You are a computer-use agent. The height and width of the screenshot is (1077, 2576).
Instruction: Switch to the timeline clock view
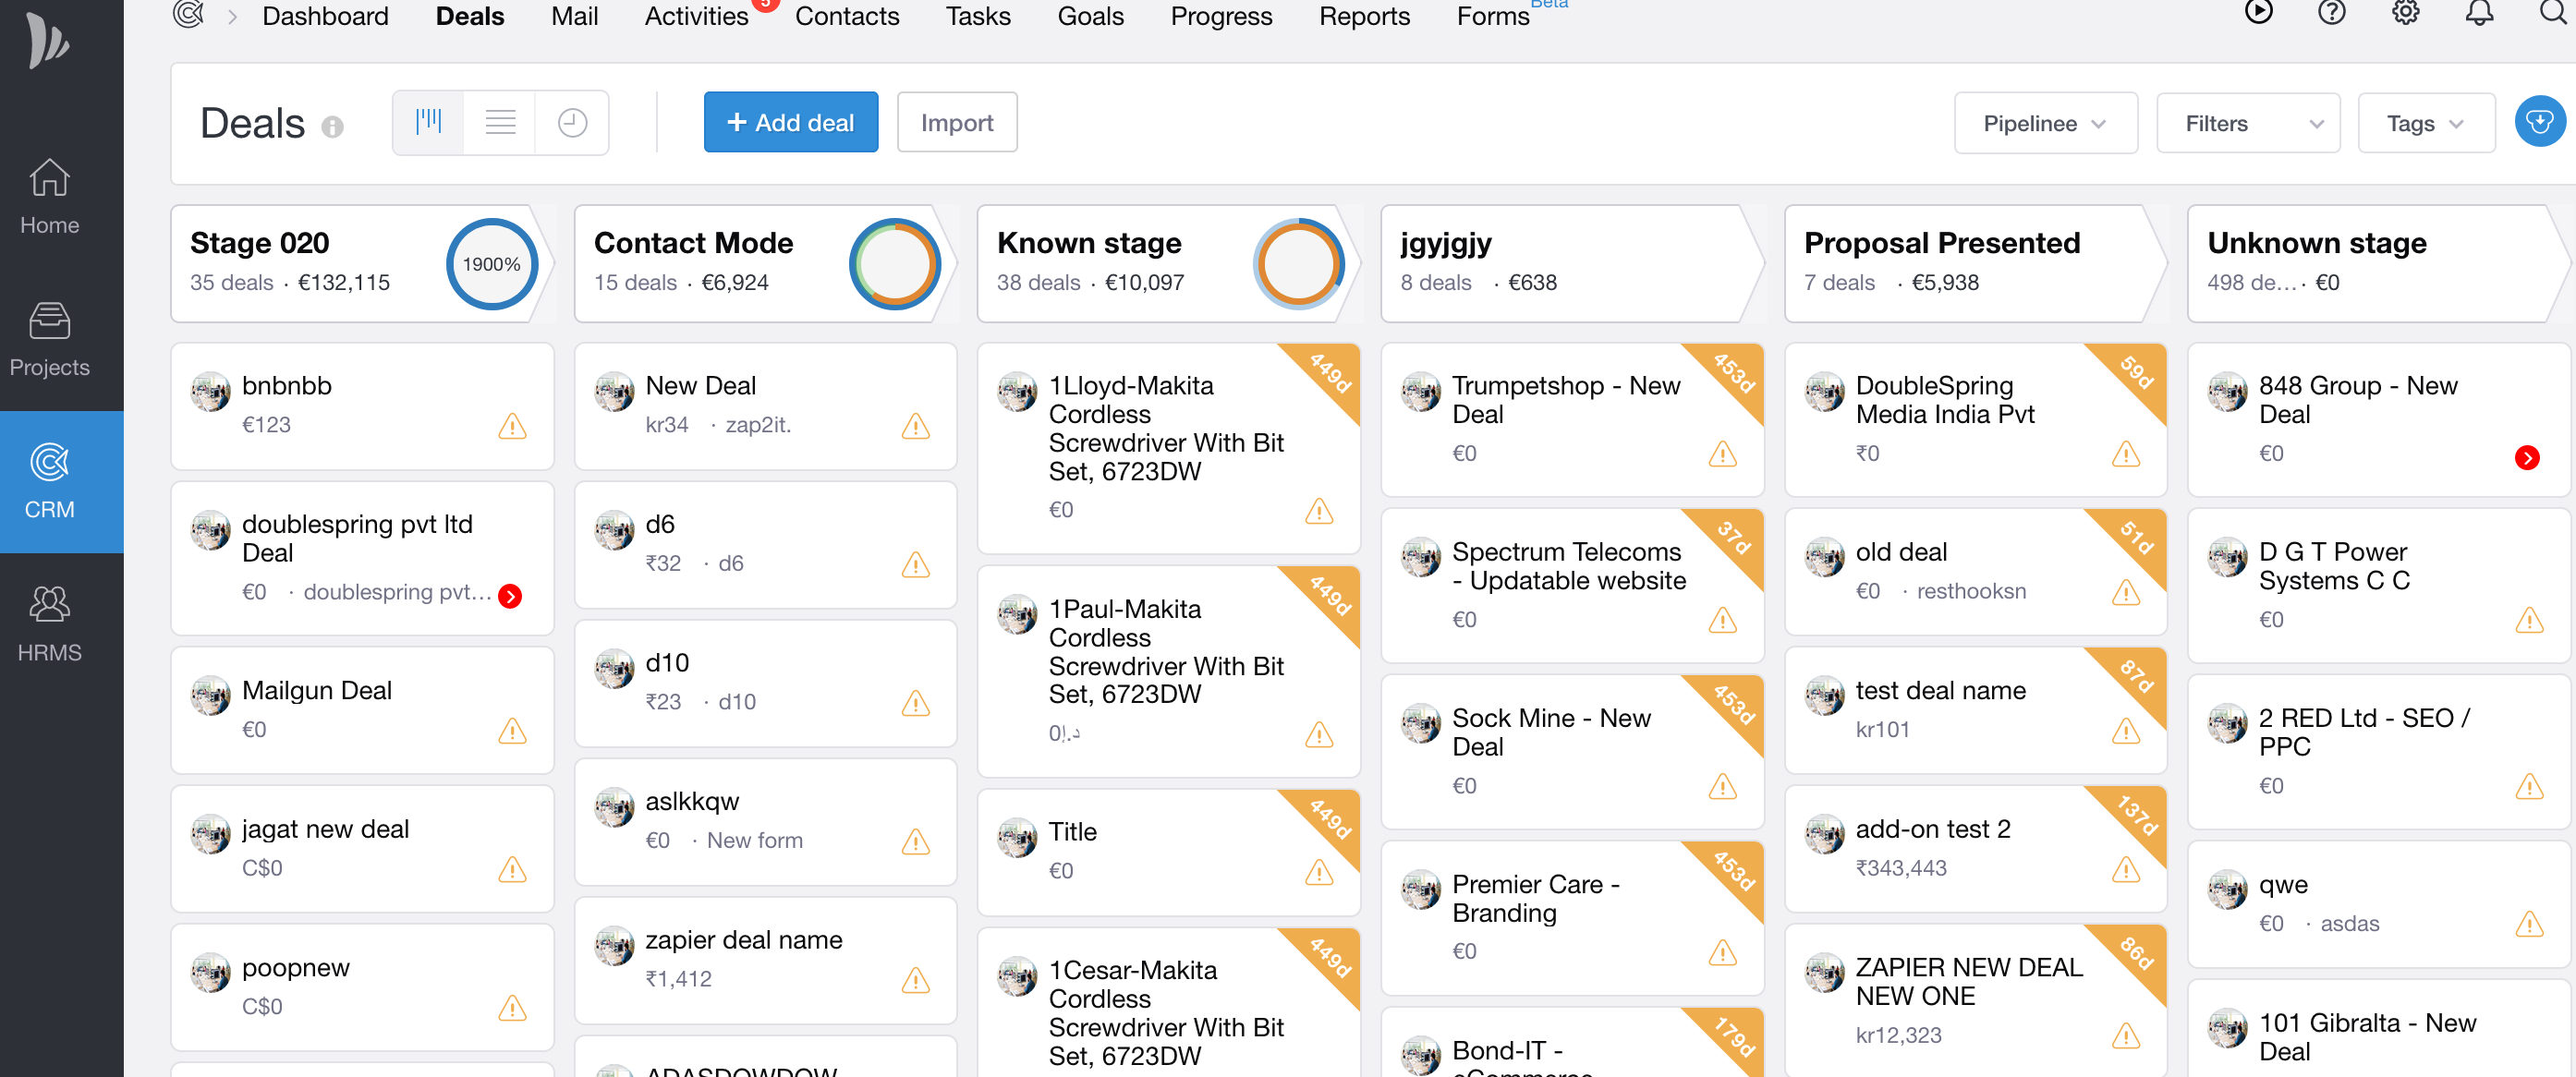[x=572, y=122]
